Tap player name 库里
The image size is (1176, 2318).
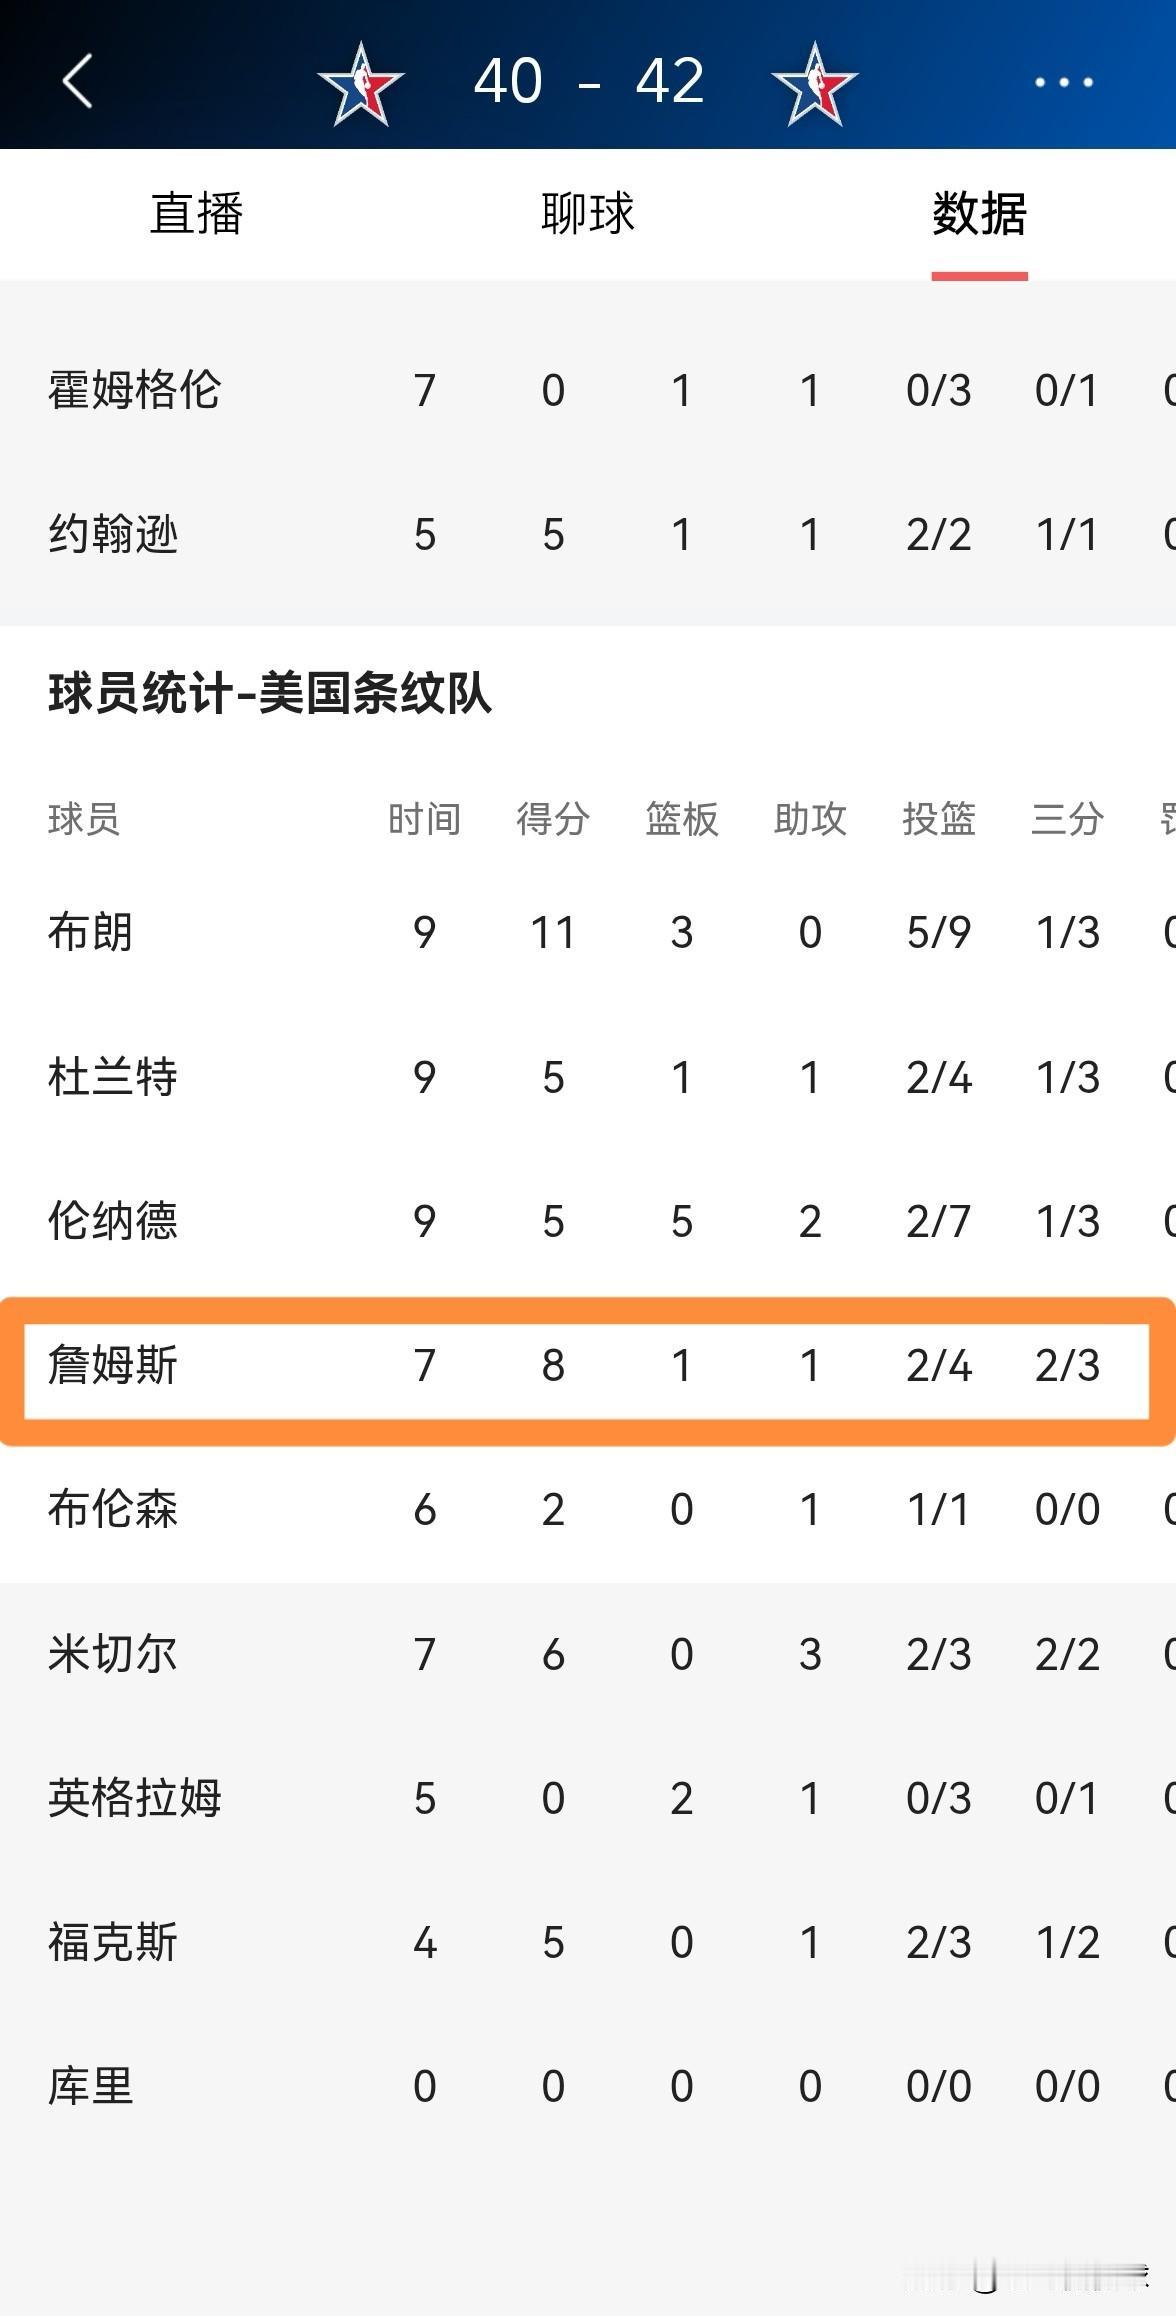[x=91, y=2087]
